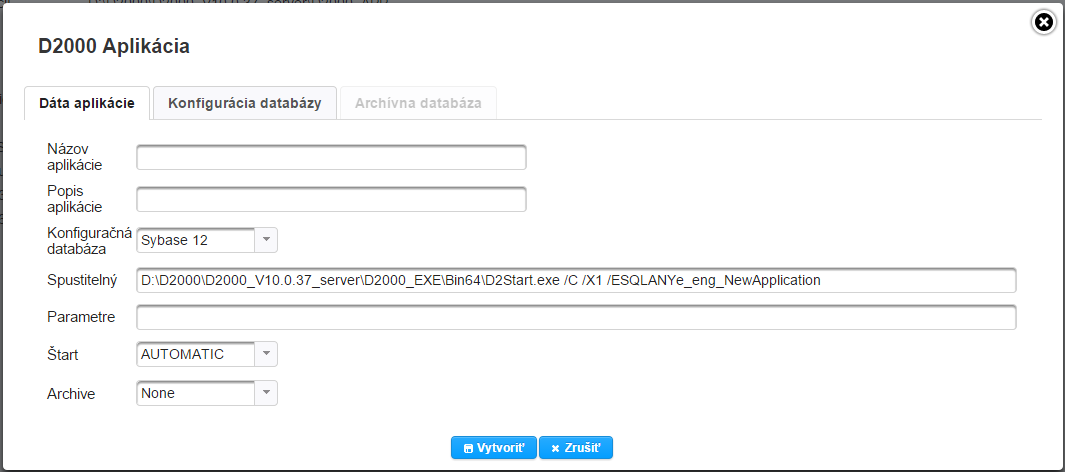Click the D2000 Aplikácia dialog title
1065x472 pixels.
[x=114, y=46]
